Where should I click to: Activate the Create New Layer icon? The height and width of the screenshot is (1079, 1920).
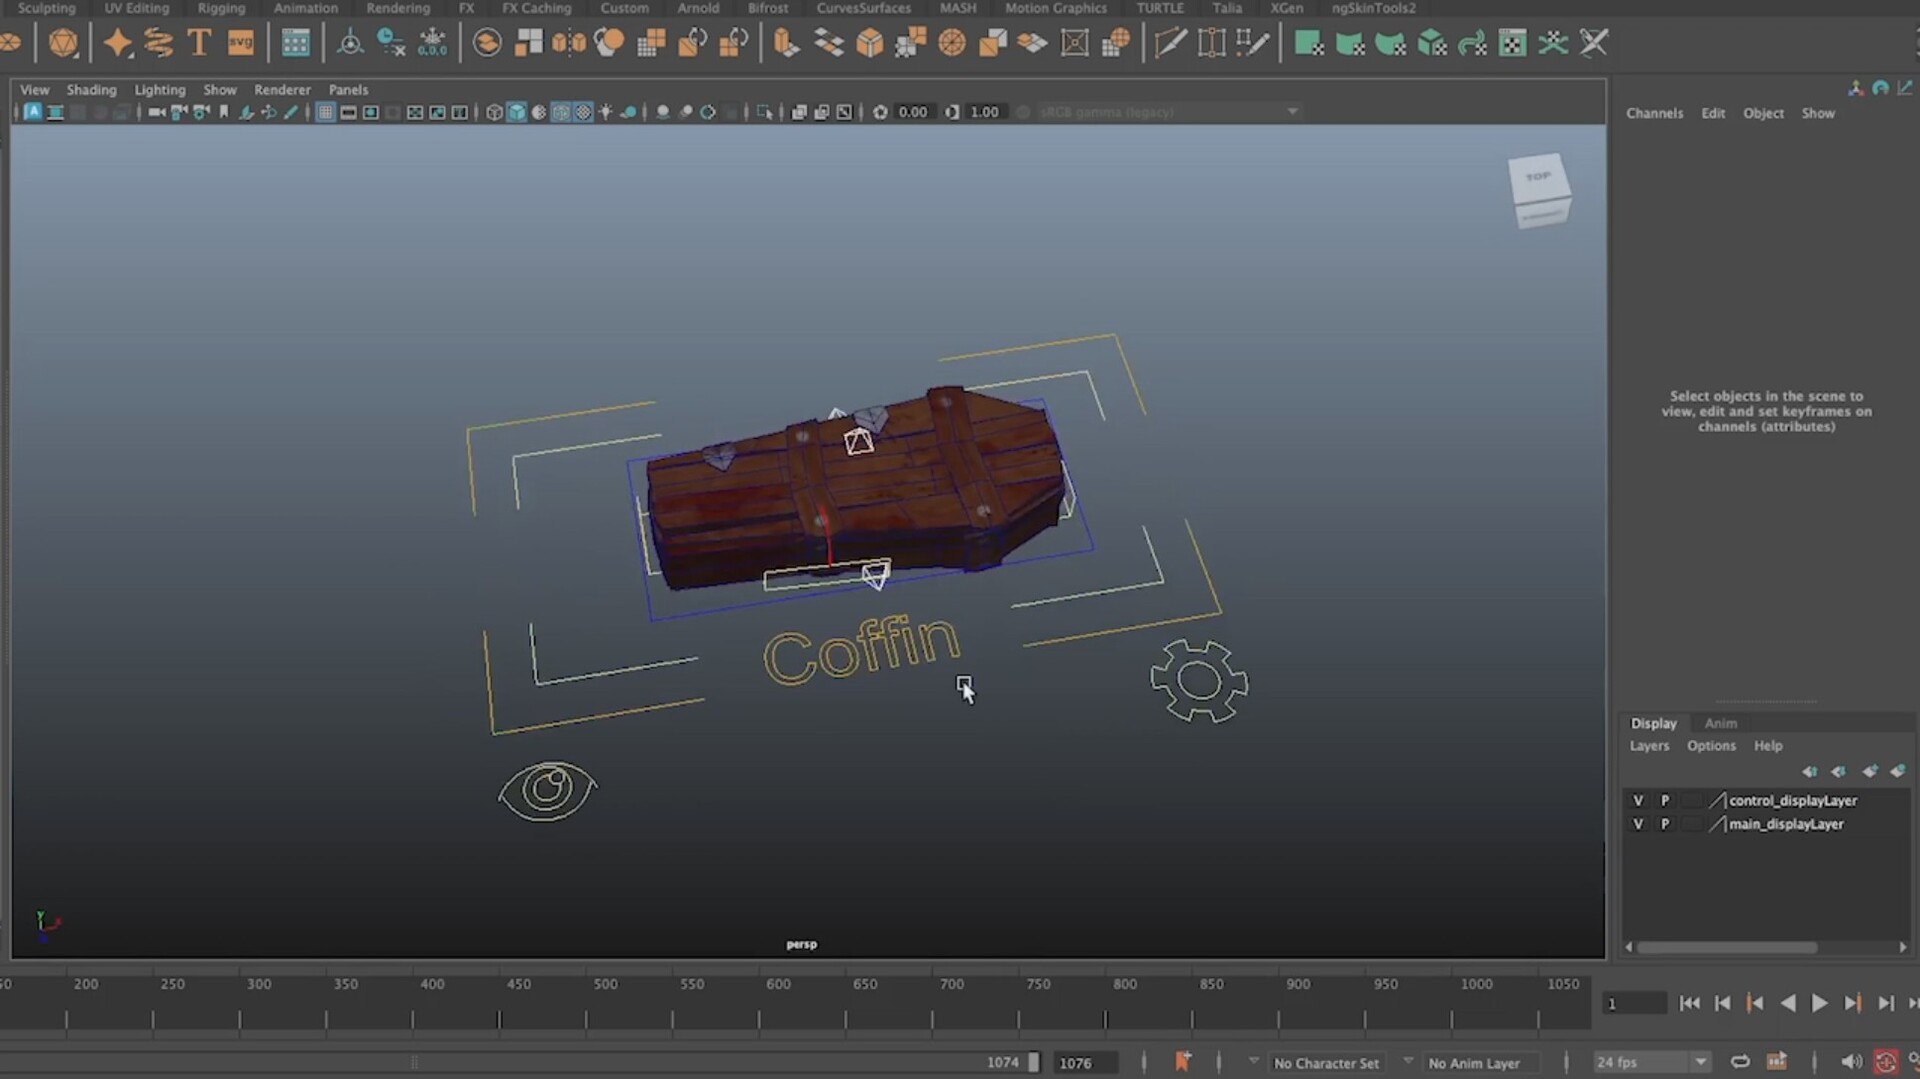[1871, 771]
